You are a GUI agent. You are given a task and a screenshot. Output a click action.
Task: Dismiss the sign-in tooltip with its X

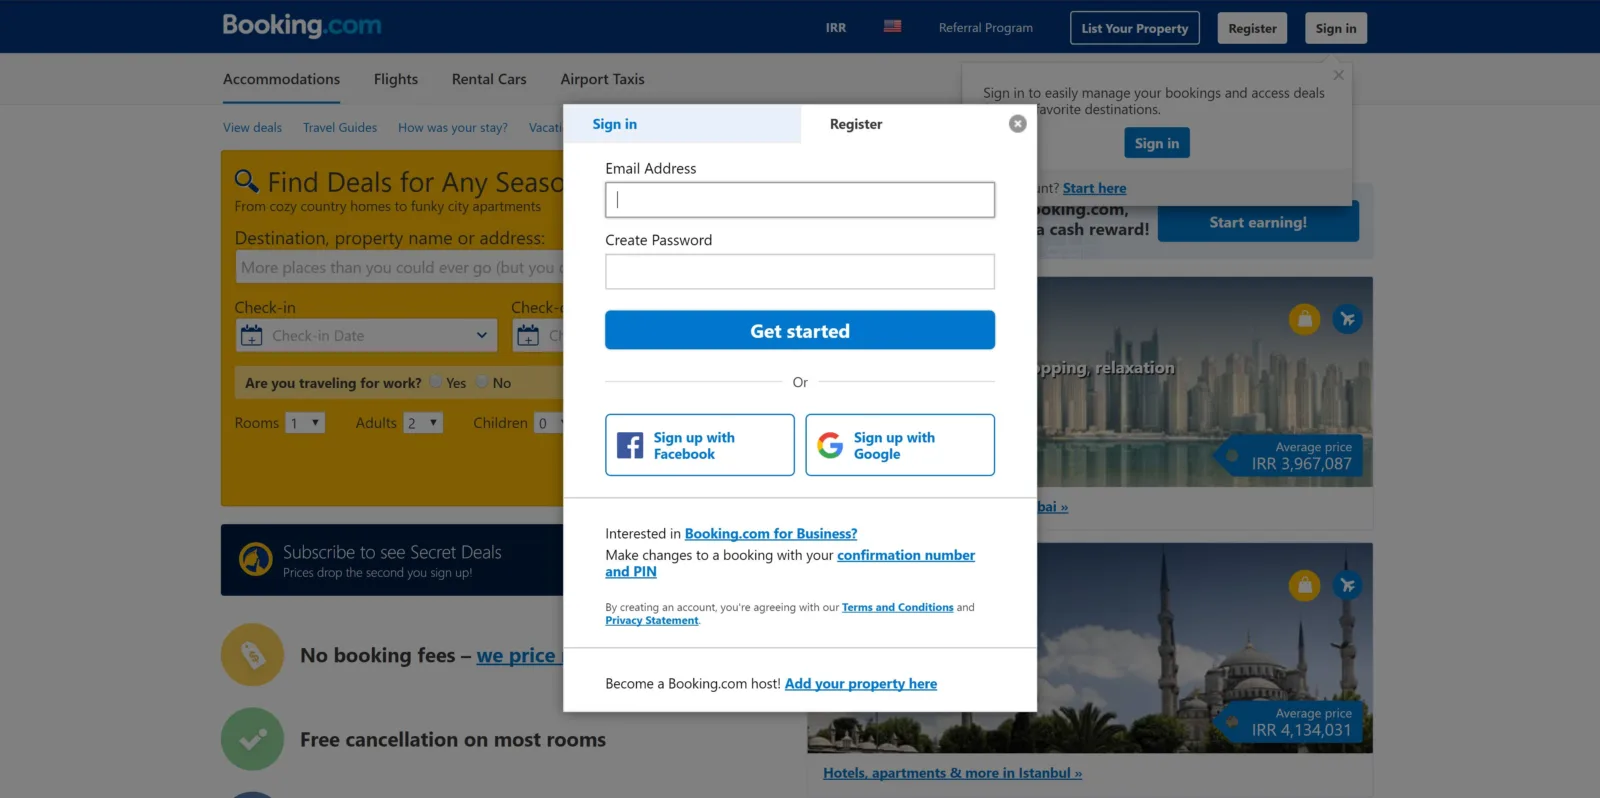tap(1338, 75)
